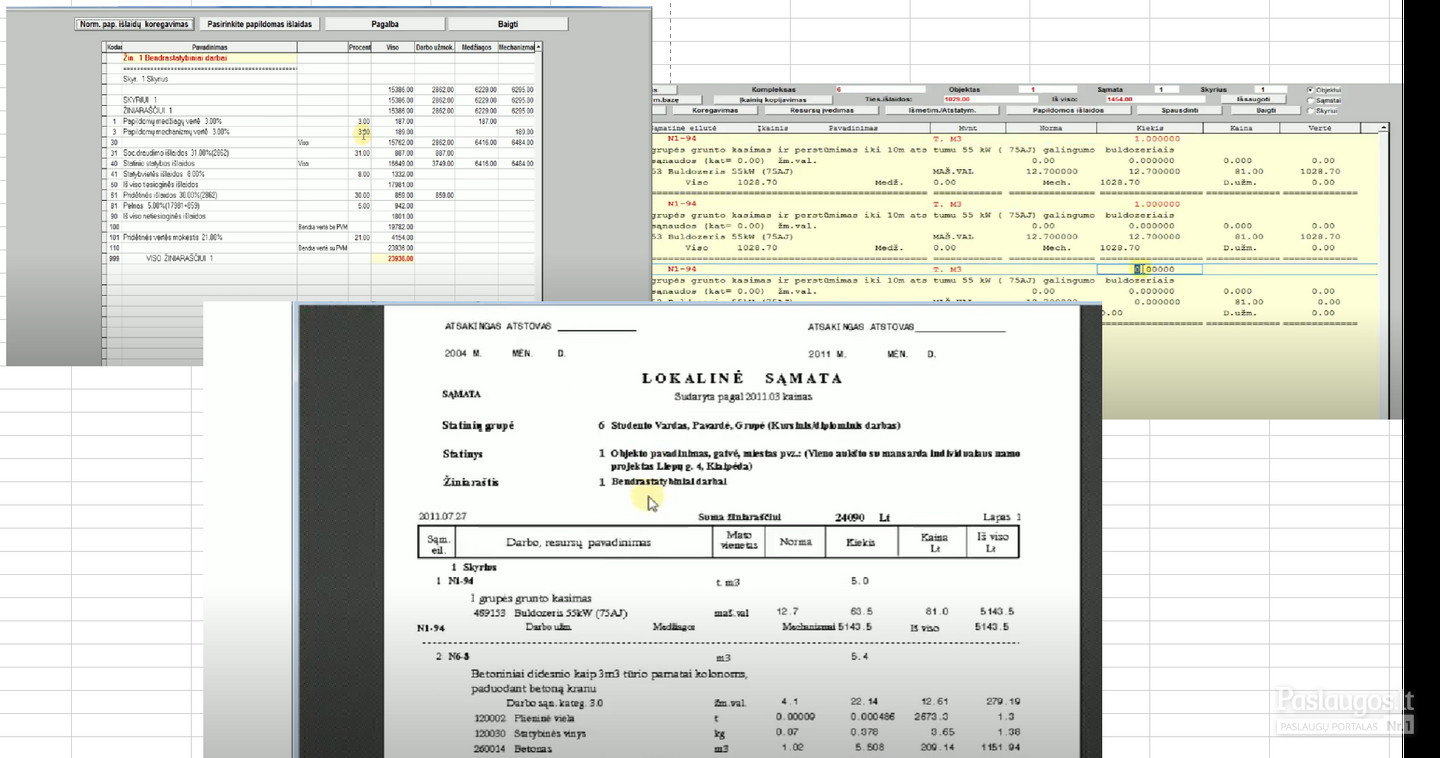Screen dimensions: 1440x758
Task: Click the Statinių grupė label in the document
Action: pyautogui.click(x=478, y=425)
